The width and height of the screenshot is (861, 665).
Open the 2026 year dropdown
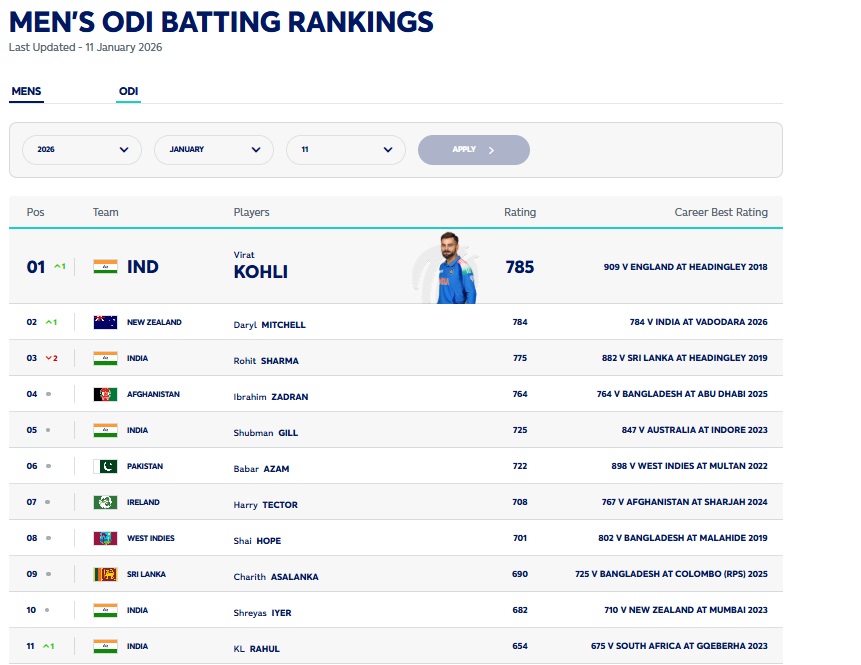pos(82,150)
